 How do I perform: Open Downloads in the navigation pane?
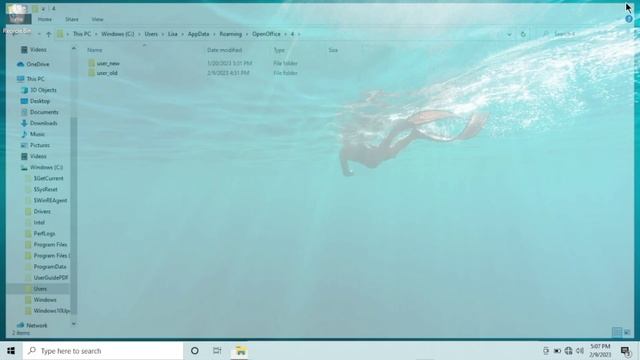43,123
